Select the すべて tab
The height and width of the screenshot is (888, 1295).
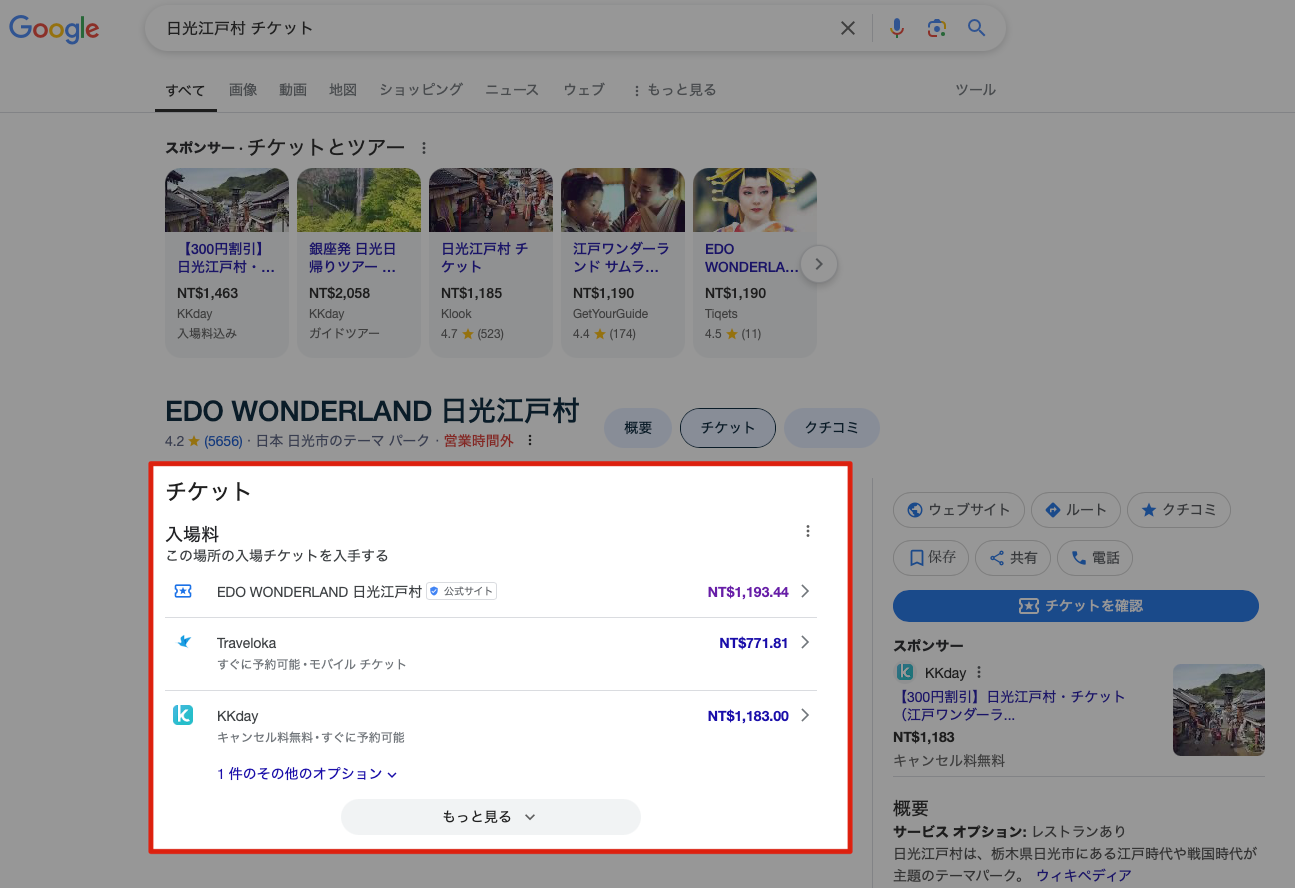[186, 91]
